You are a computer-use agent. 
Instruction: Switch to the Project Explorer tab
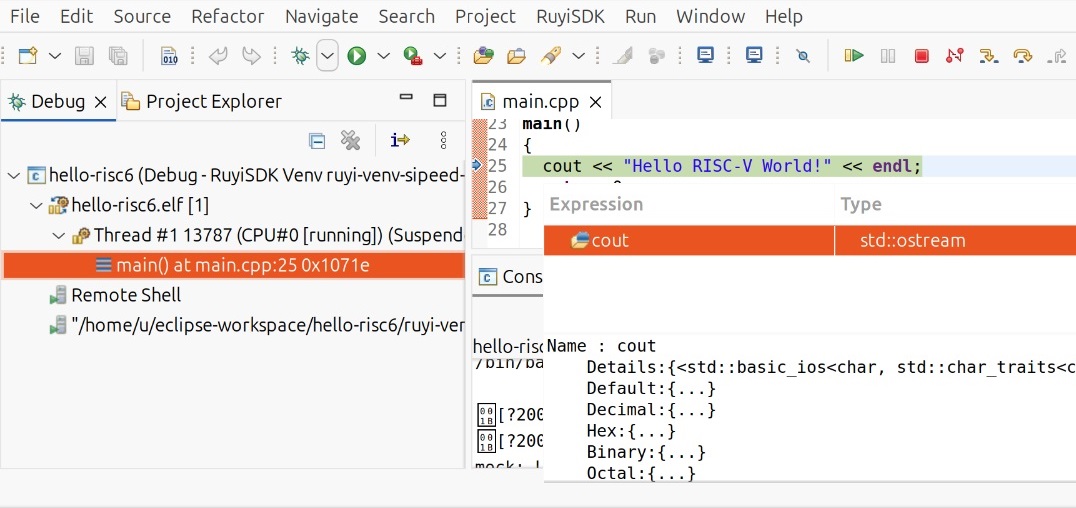[x=202, y=102]
